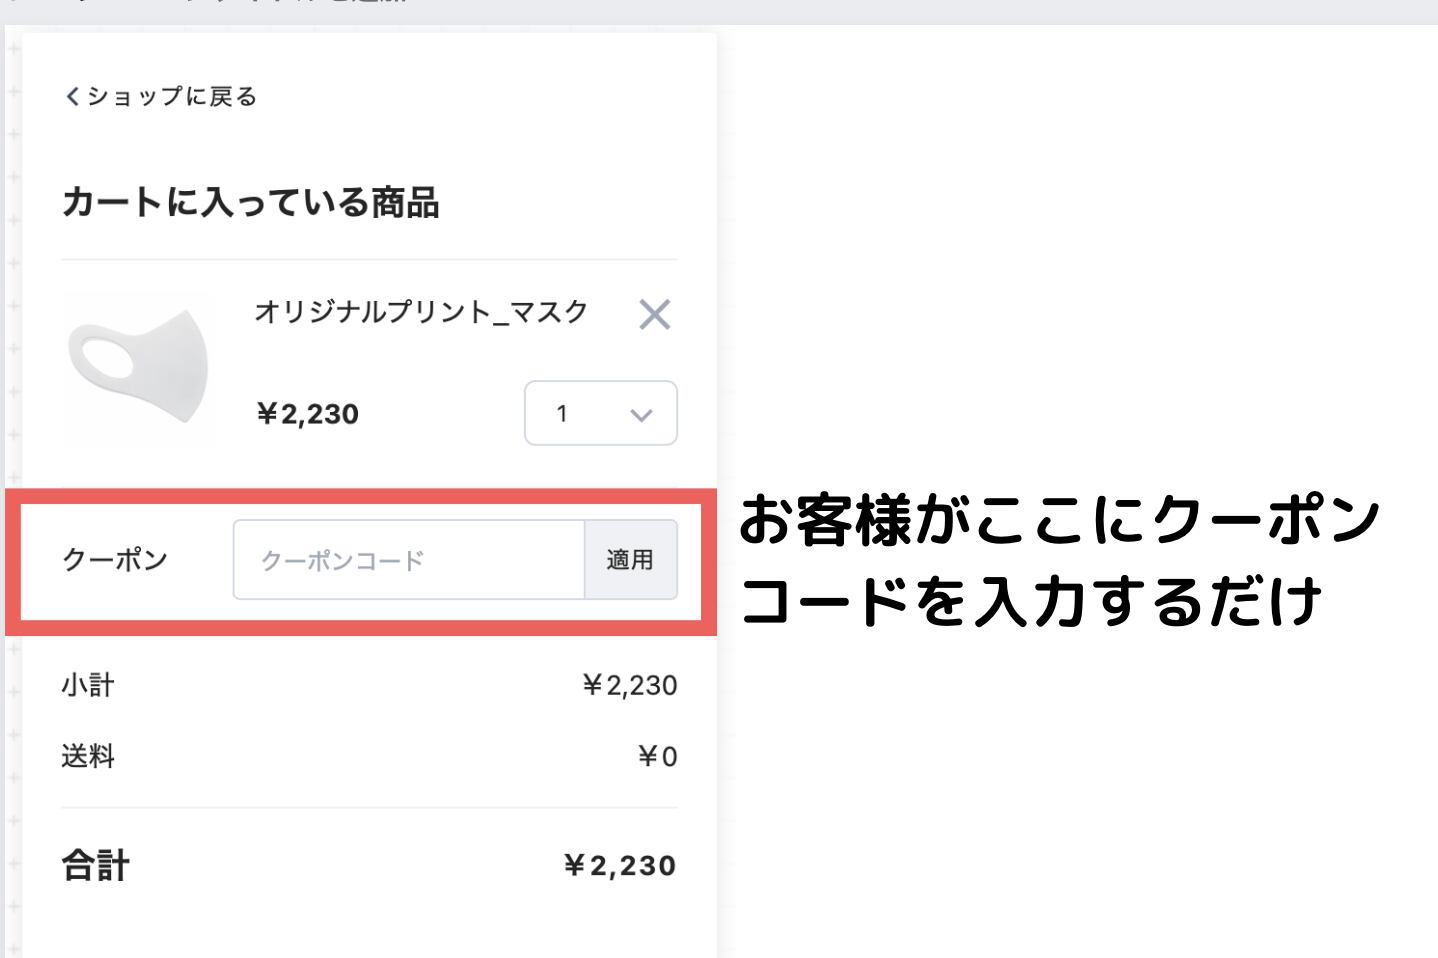Image resolution: width=1438 pixels, height=958 pixels.
Task: Click the back chevron before ショップに戻る
Action: pyautogui.click(x=72, y=97)
